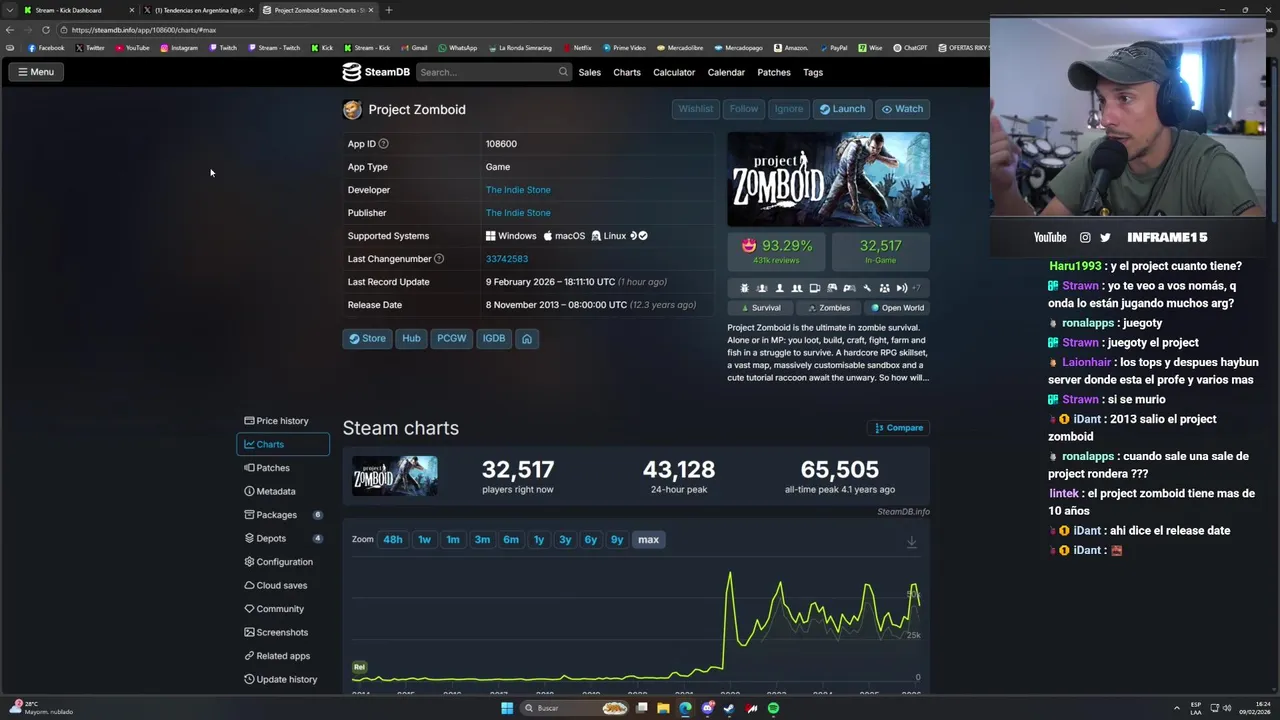The image size is (1280, 720).
Task: Click the 93.29% review rating box
Action: click(x=777, y=252)
